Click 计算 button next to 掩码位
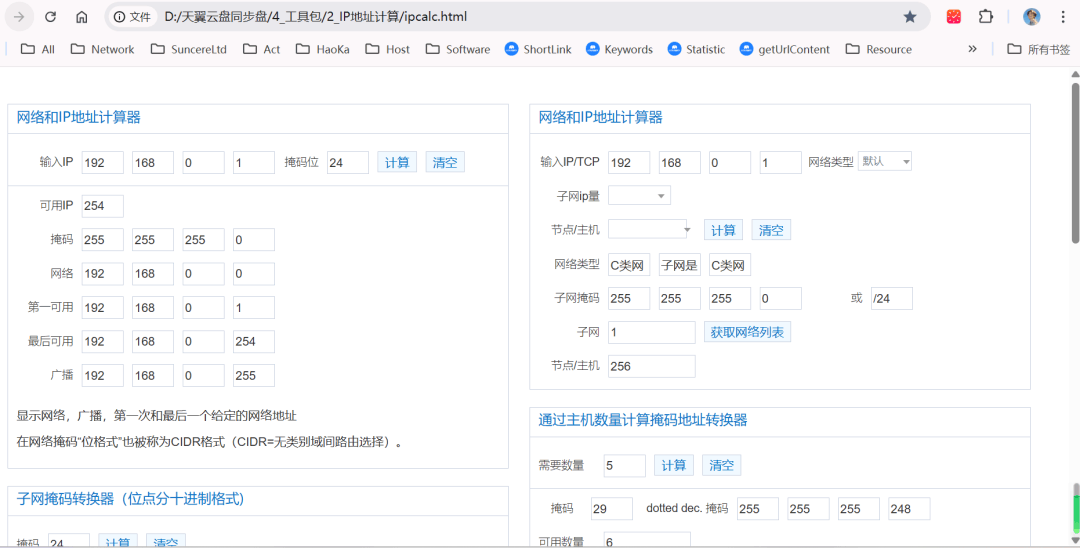 (397, 162)
